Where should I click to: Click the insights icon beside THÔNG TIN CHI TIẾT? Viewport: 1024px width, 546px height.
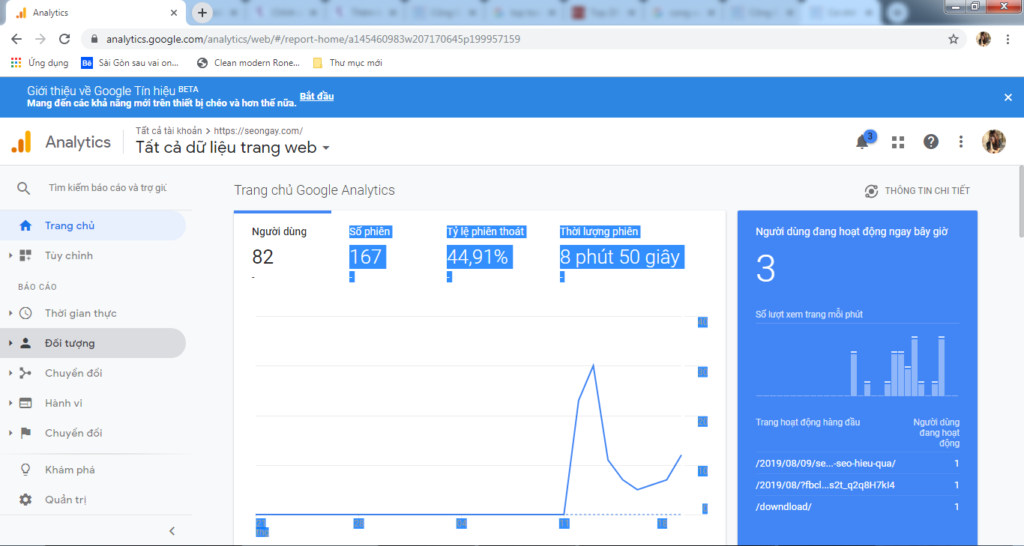pos(871,191)
